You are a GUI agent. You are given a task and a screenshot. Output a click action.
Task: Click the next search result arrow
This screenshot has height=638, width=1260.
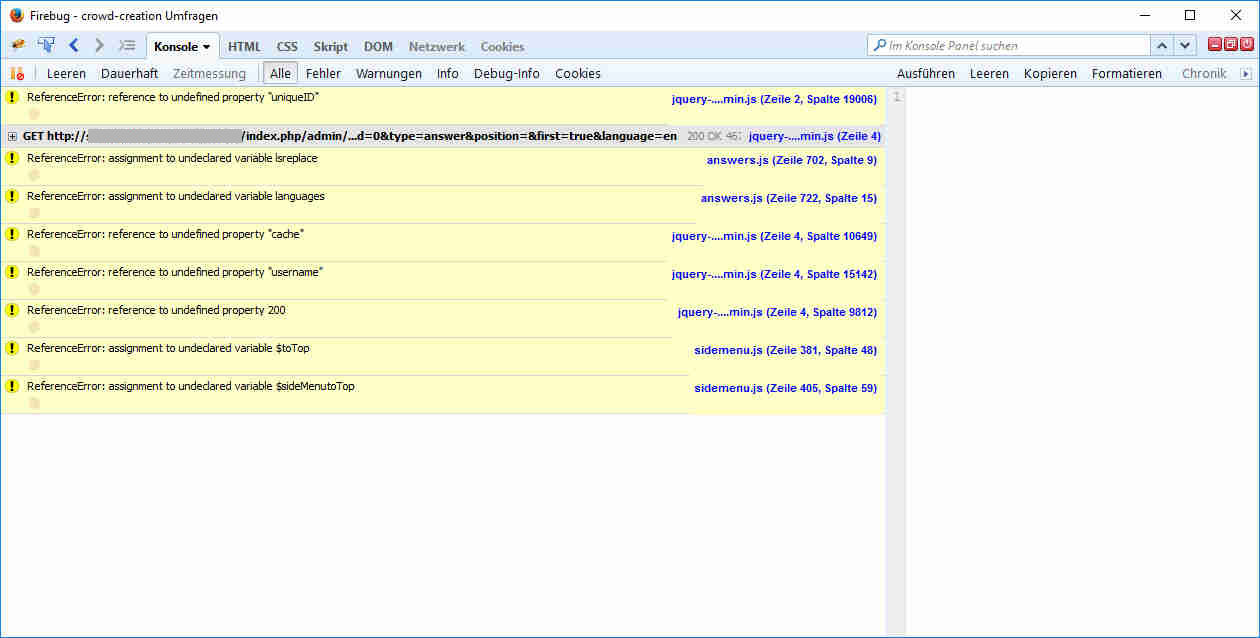coord(1185,45)
